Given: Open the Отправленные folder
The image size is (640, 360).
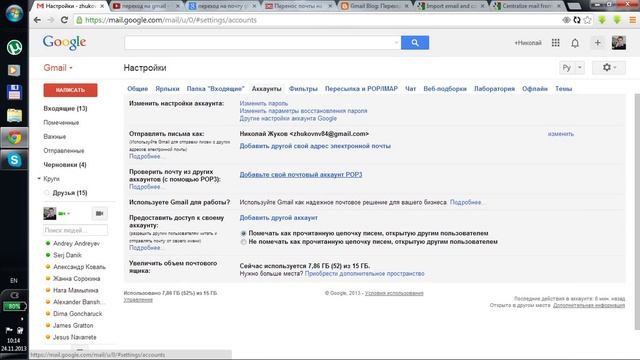Looking at the screenshot, I should click(64, 151).
